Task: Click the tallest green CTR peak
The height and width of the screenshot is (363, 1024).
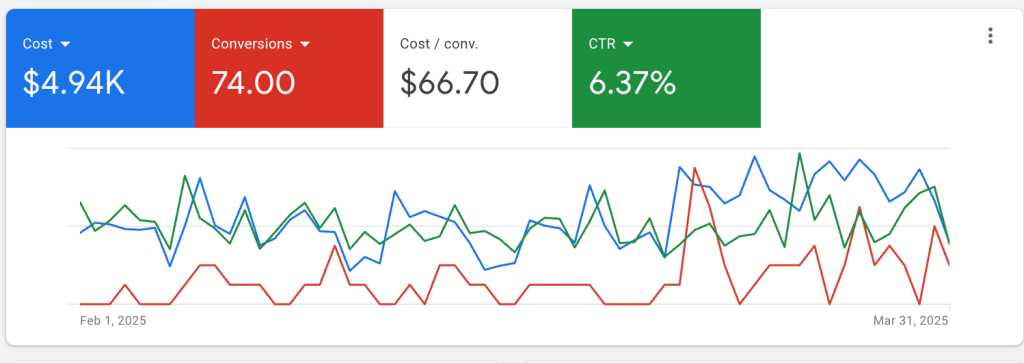Action: tap(799, 153)
